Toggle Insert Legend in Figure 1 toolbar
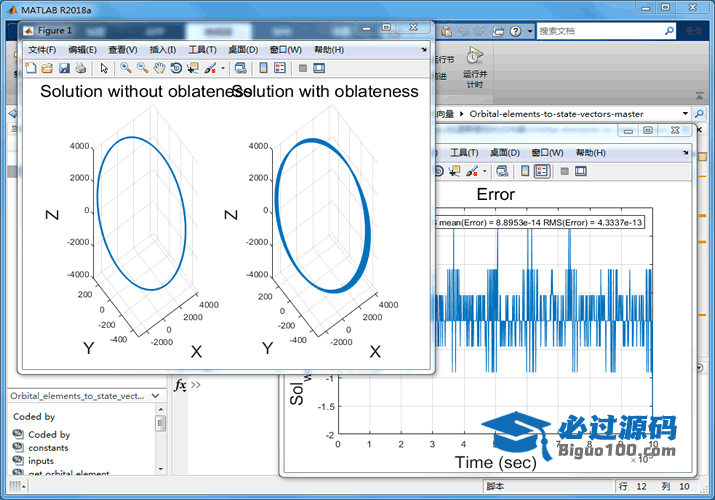The image size is (715, 500). tap(280, 68)
